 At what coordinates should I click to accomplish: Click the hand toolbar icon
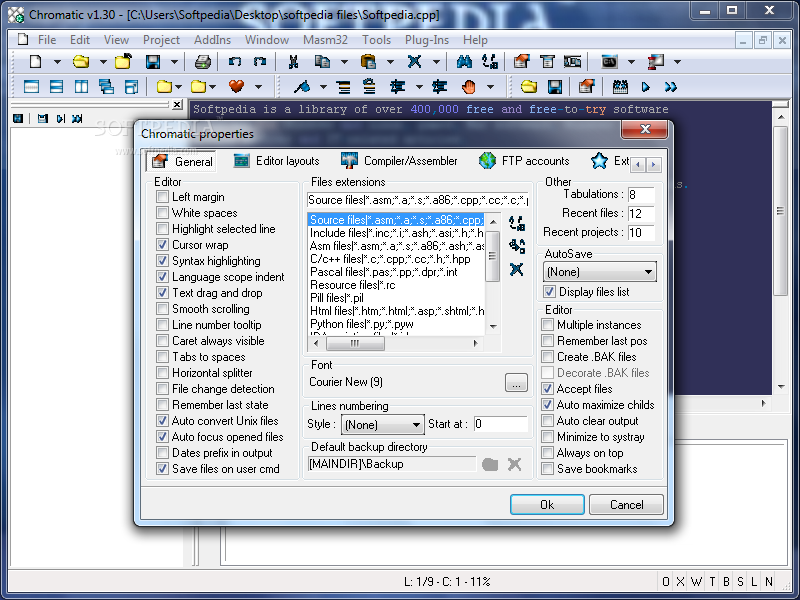[x=468, y=87]
